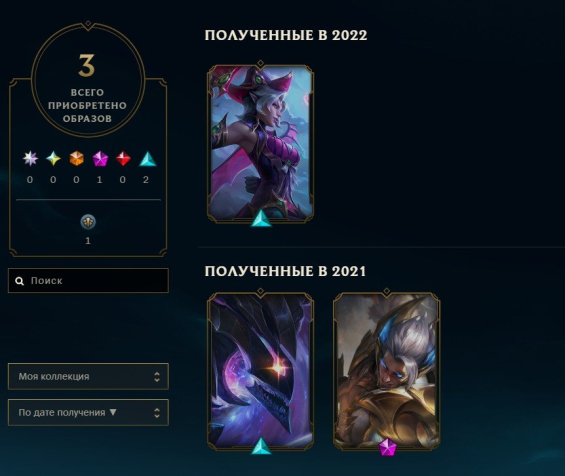This screenshot has height=476, width=565.
Task: Click the Legendary tier orange gem icon
Action: 76,158
